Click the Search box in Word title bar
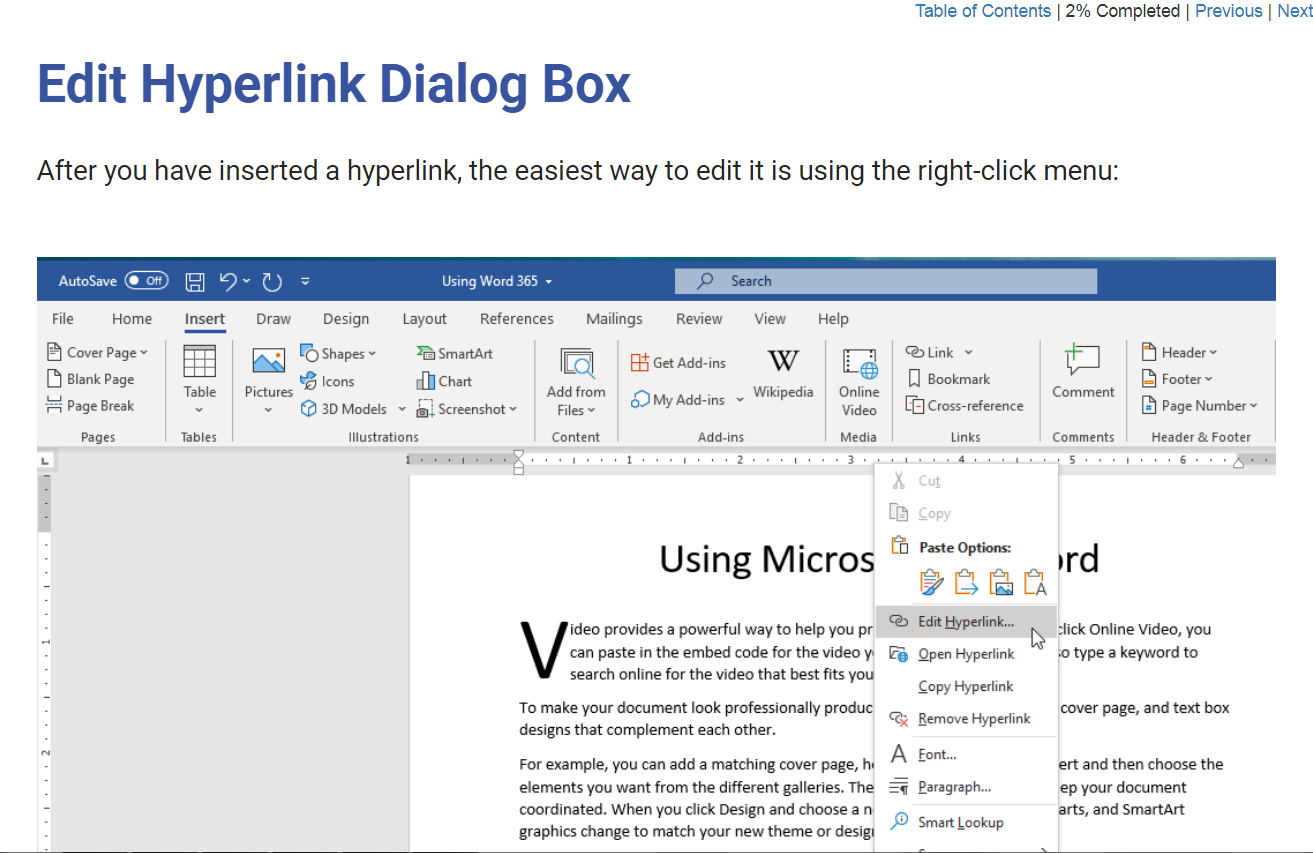This screenshot has width=1313, height=853. pyautogui.click(x=886, y=281)
